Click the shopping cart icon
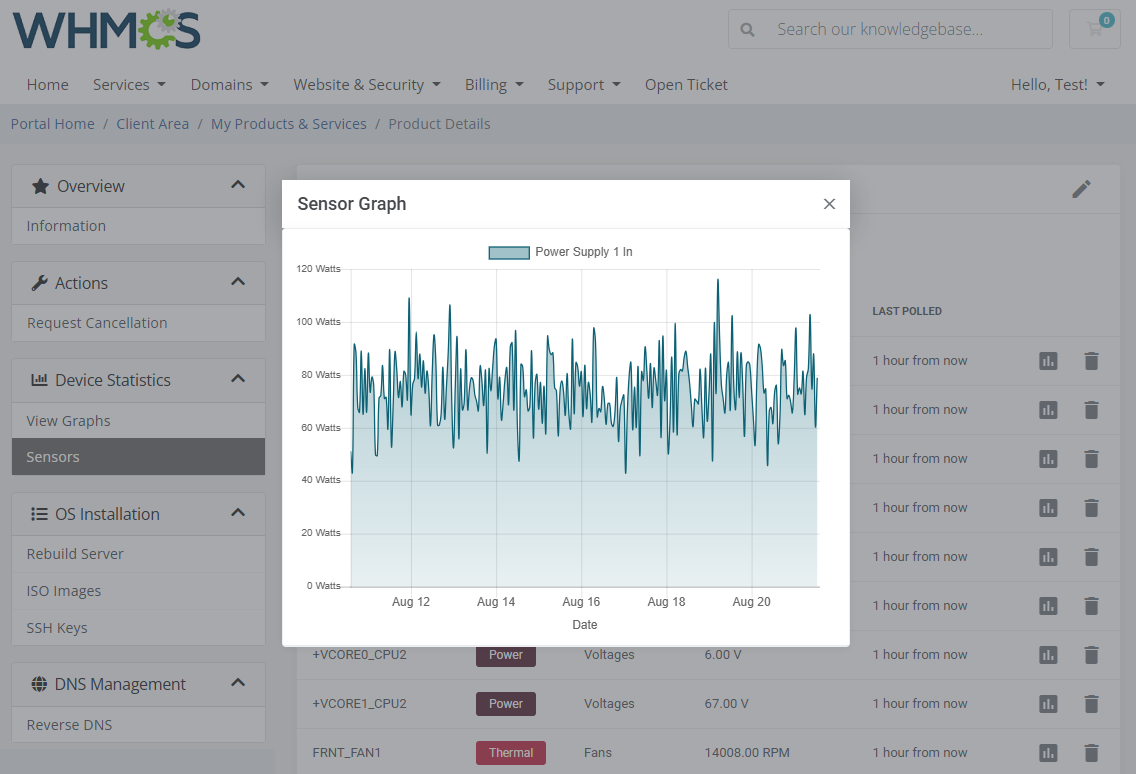1136x774 pixels. 1094,29
